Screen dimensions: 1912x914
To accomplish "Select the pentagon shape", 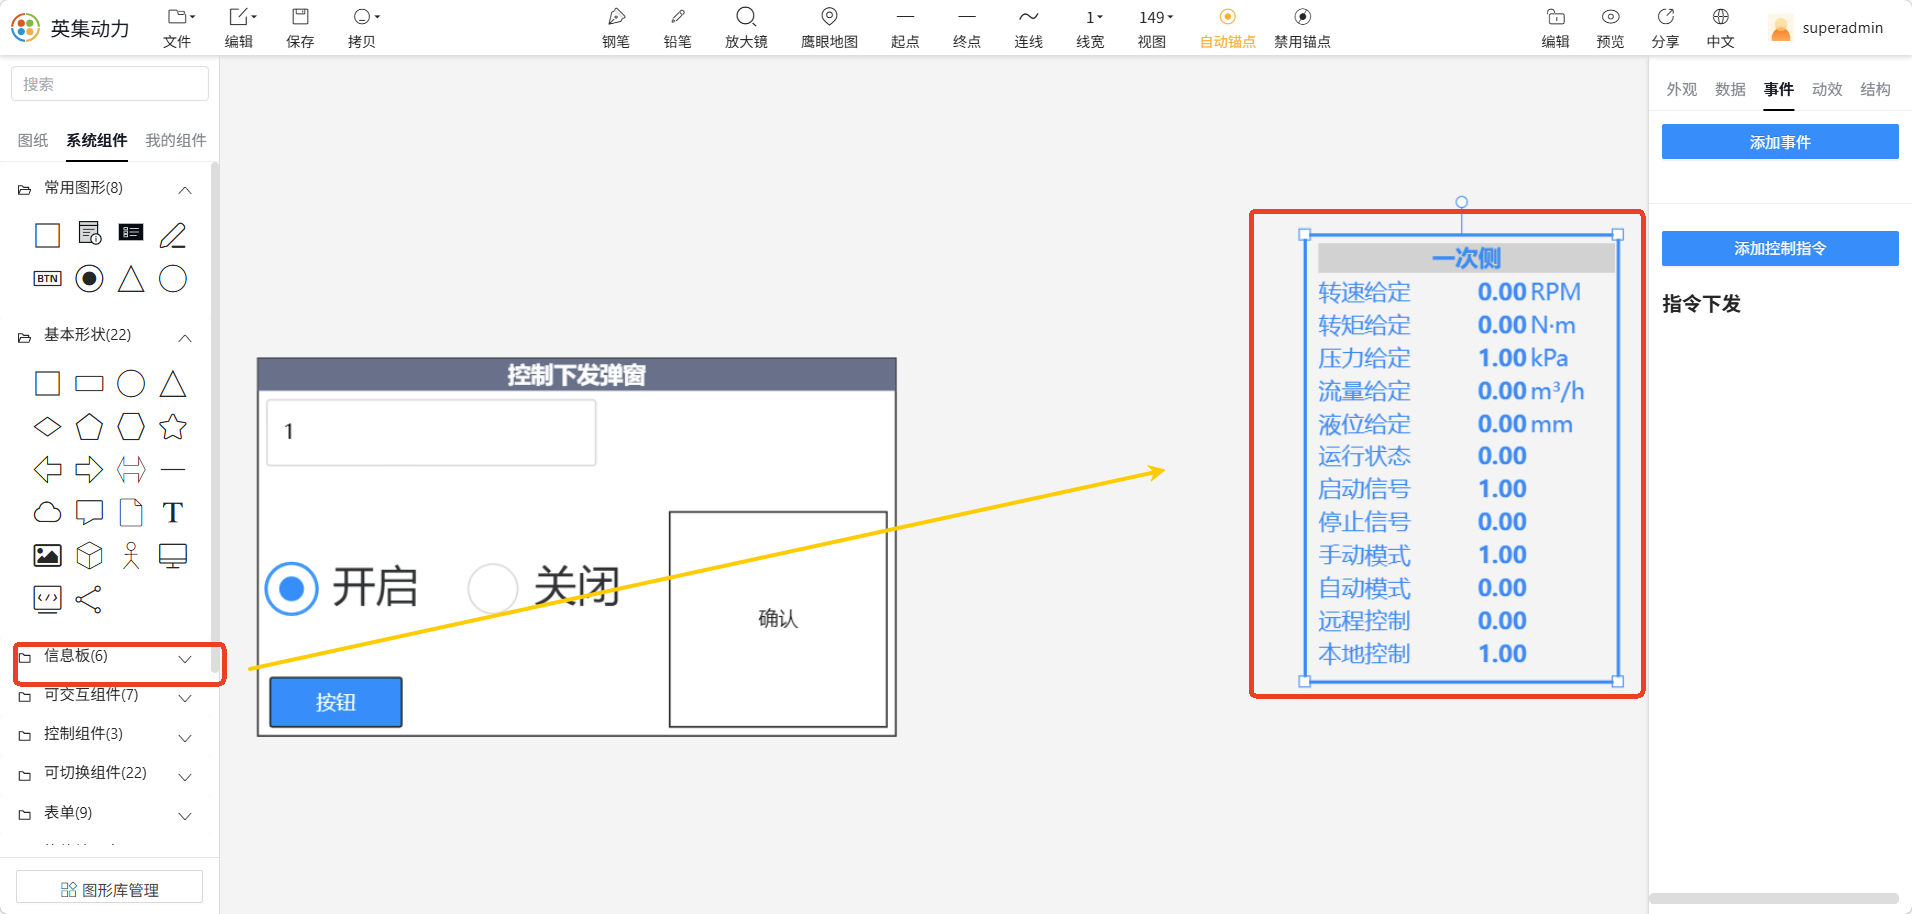I will pos(89,427).
